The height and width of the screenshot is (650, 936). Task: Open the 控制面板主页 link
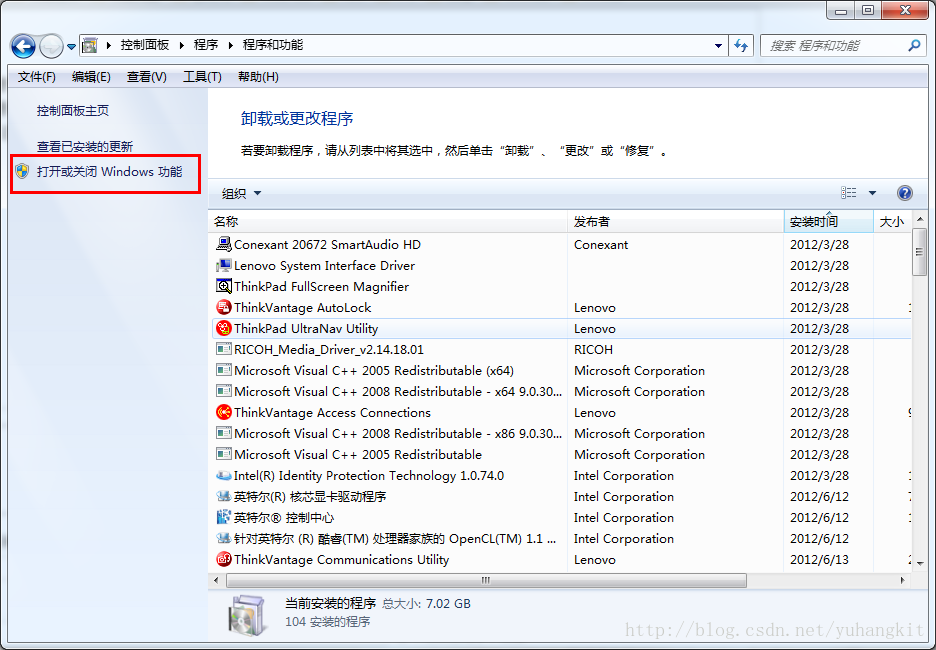(x=73, y=110)
